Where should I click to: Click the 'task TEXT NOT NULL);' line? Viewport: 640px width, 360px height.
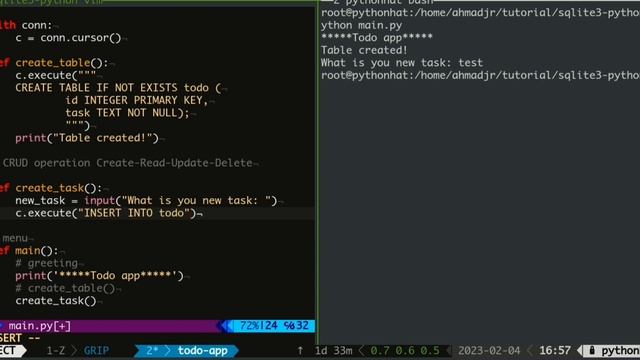[x=127, y=113]
